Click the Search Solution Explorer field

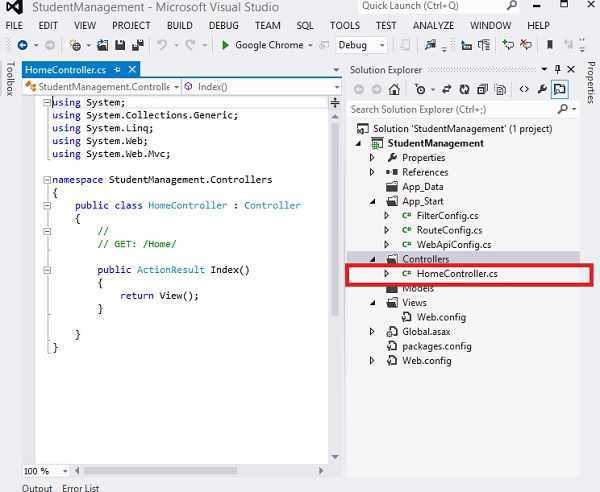pyautogui.click(x=460, y=109)
